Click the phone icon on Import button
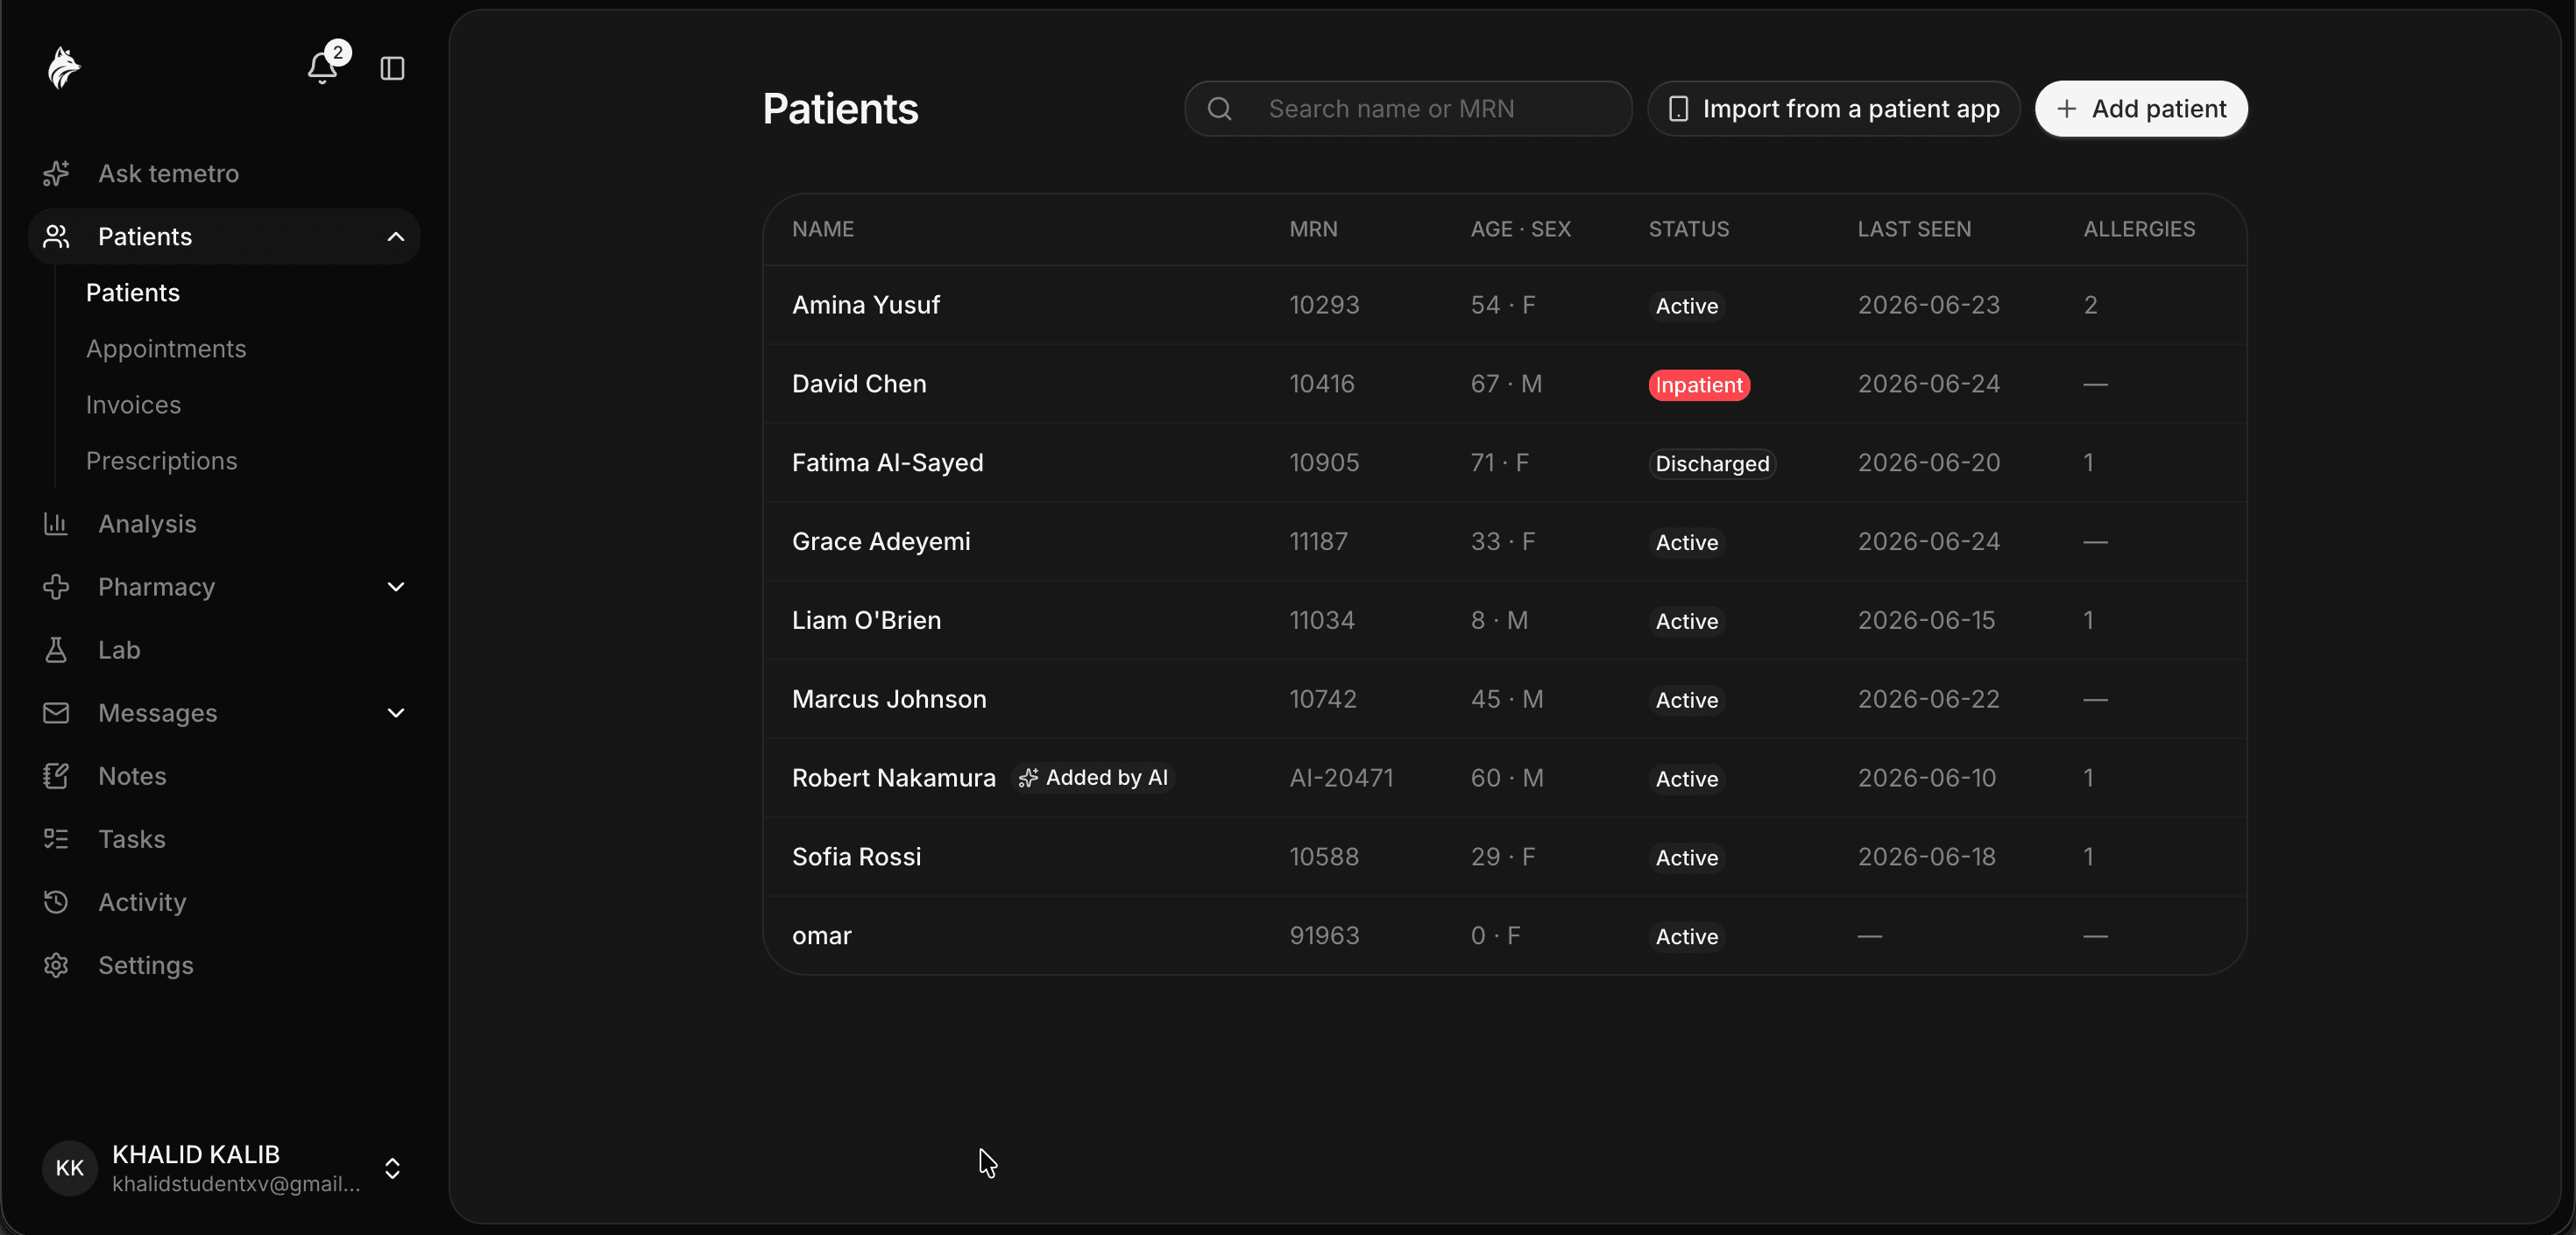This screenshot has width=2576, height=1235. pos(1679,109)
